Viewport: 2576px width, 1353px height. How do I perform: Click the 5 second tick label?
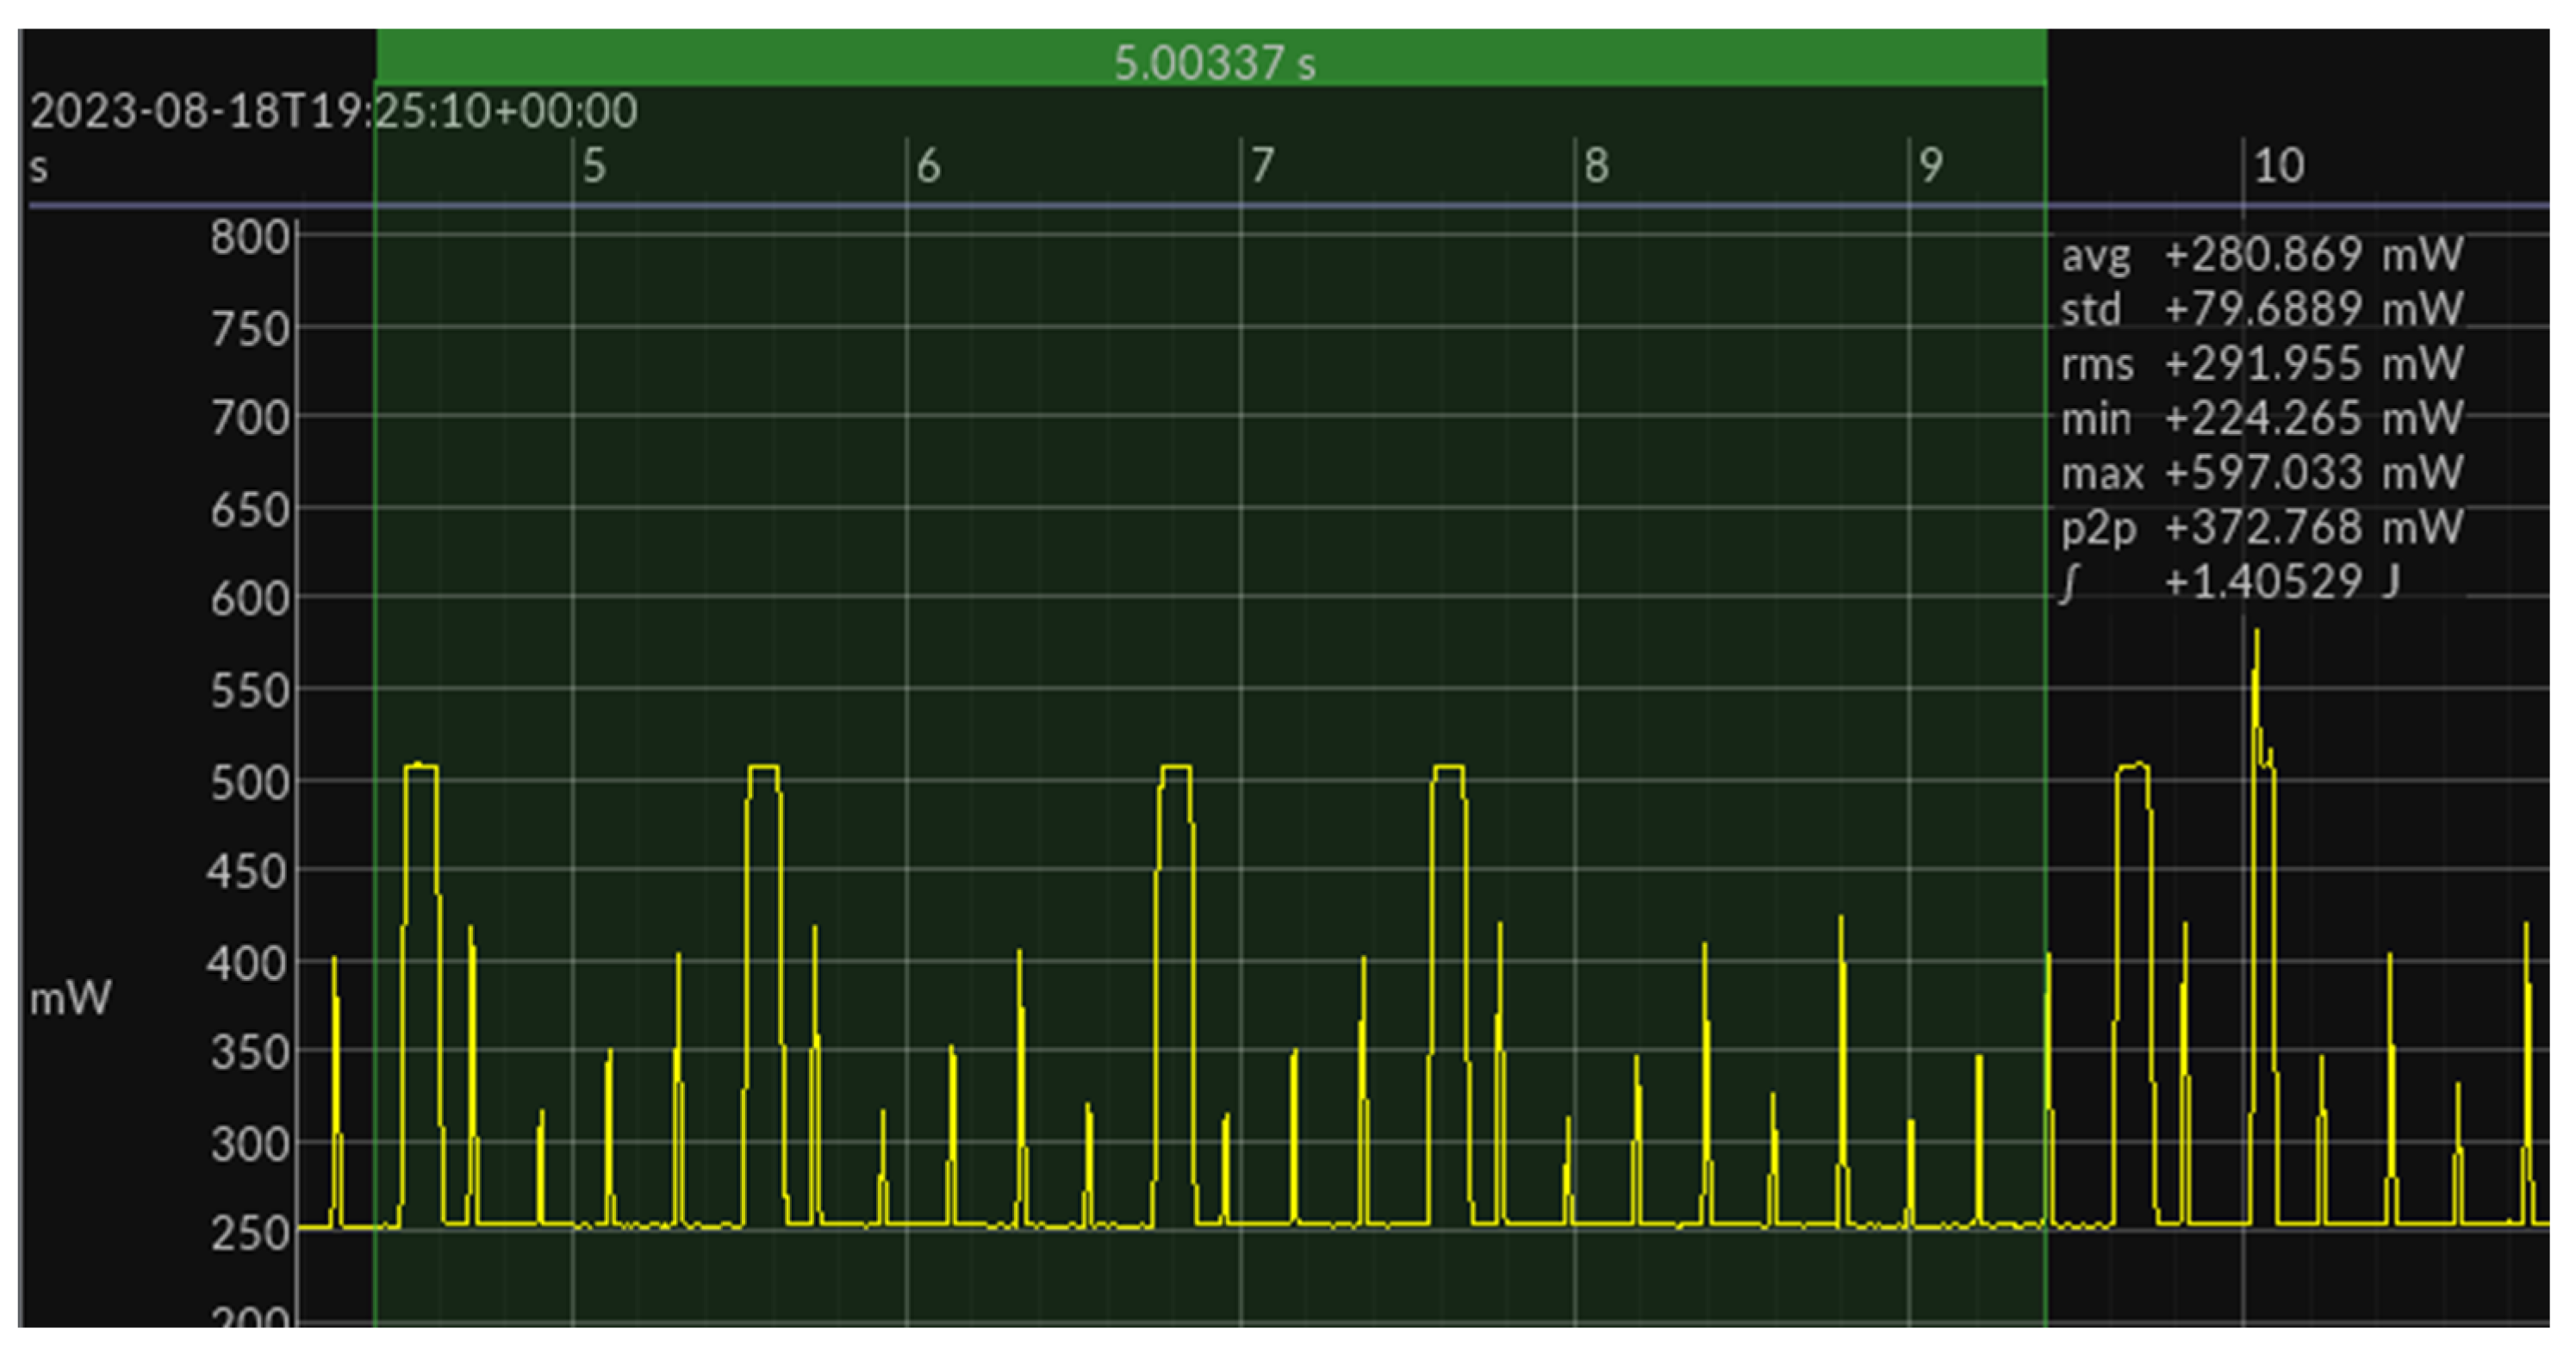coord(594,166)
